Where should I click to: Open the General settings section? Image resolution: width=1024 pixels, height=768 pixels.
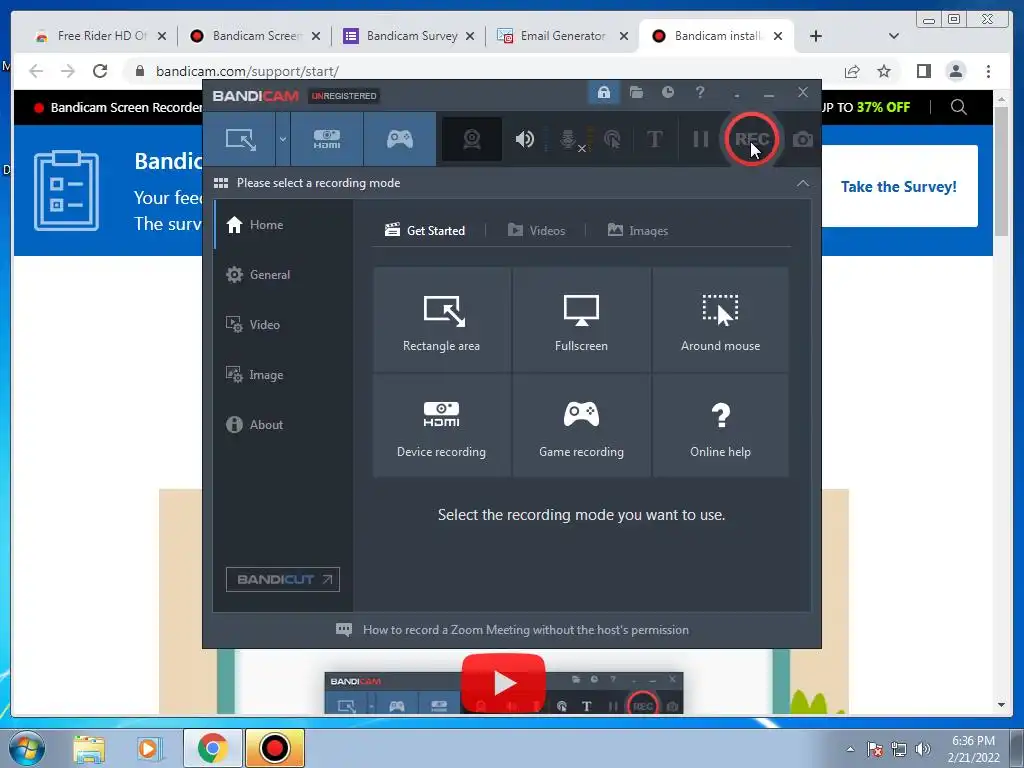point(283,275)
